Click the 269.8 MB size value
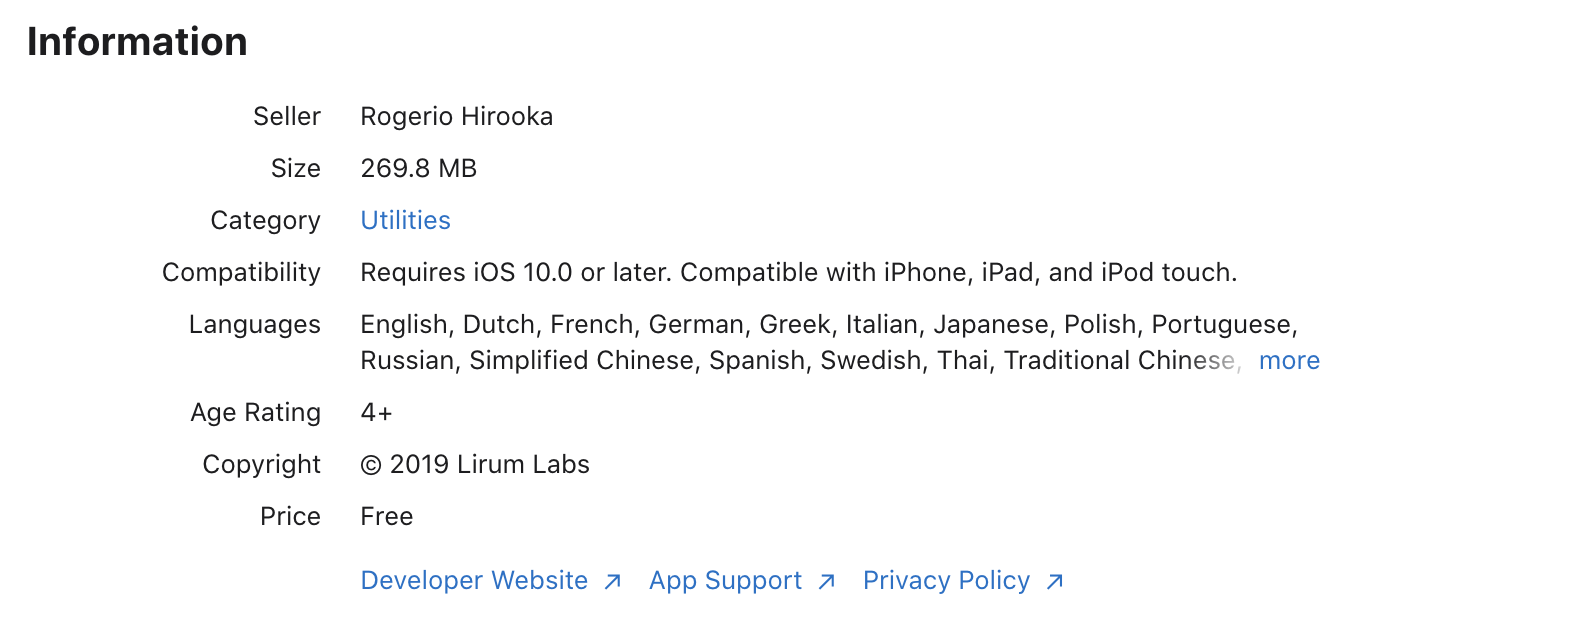The height and width of the screenshot is (639, 1591). pos(419,168)
